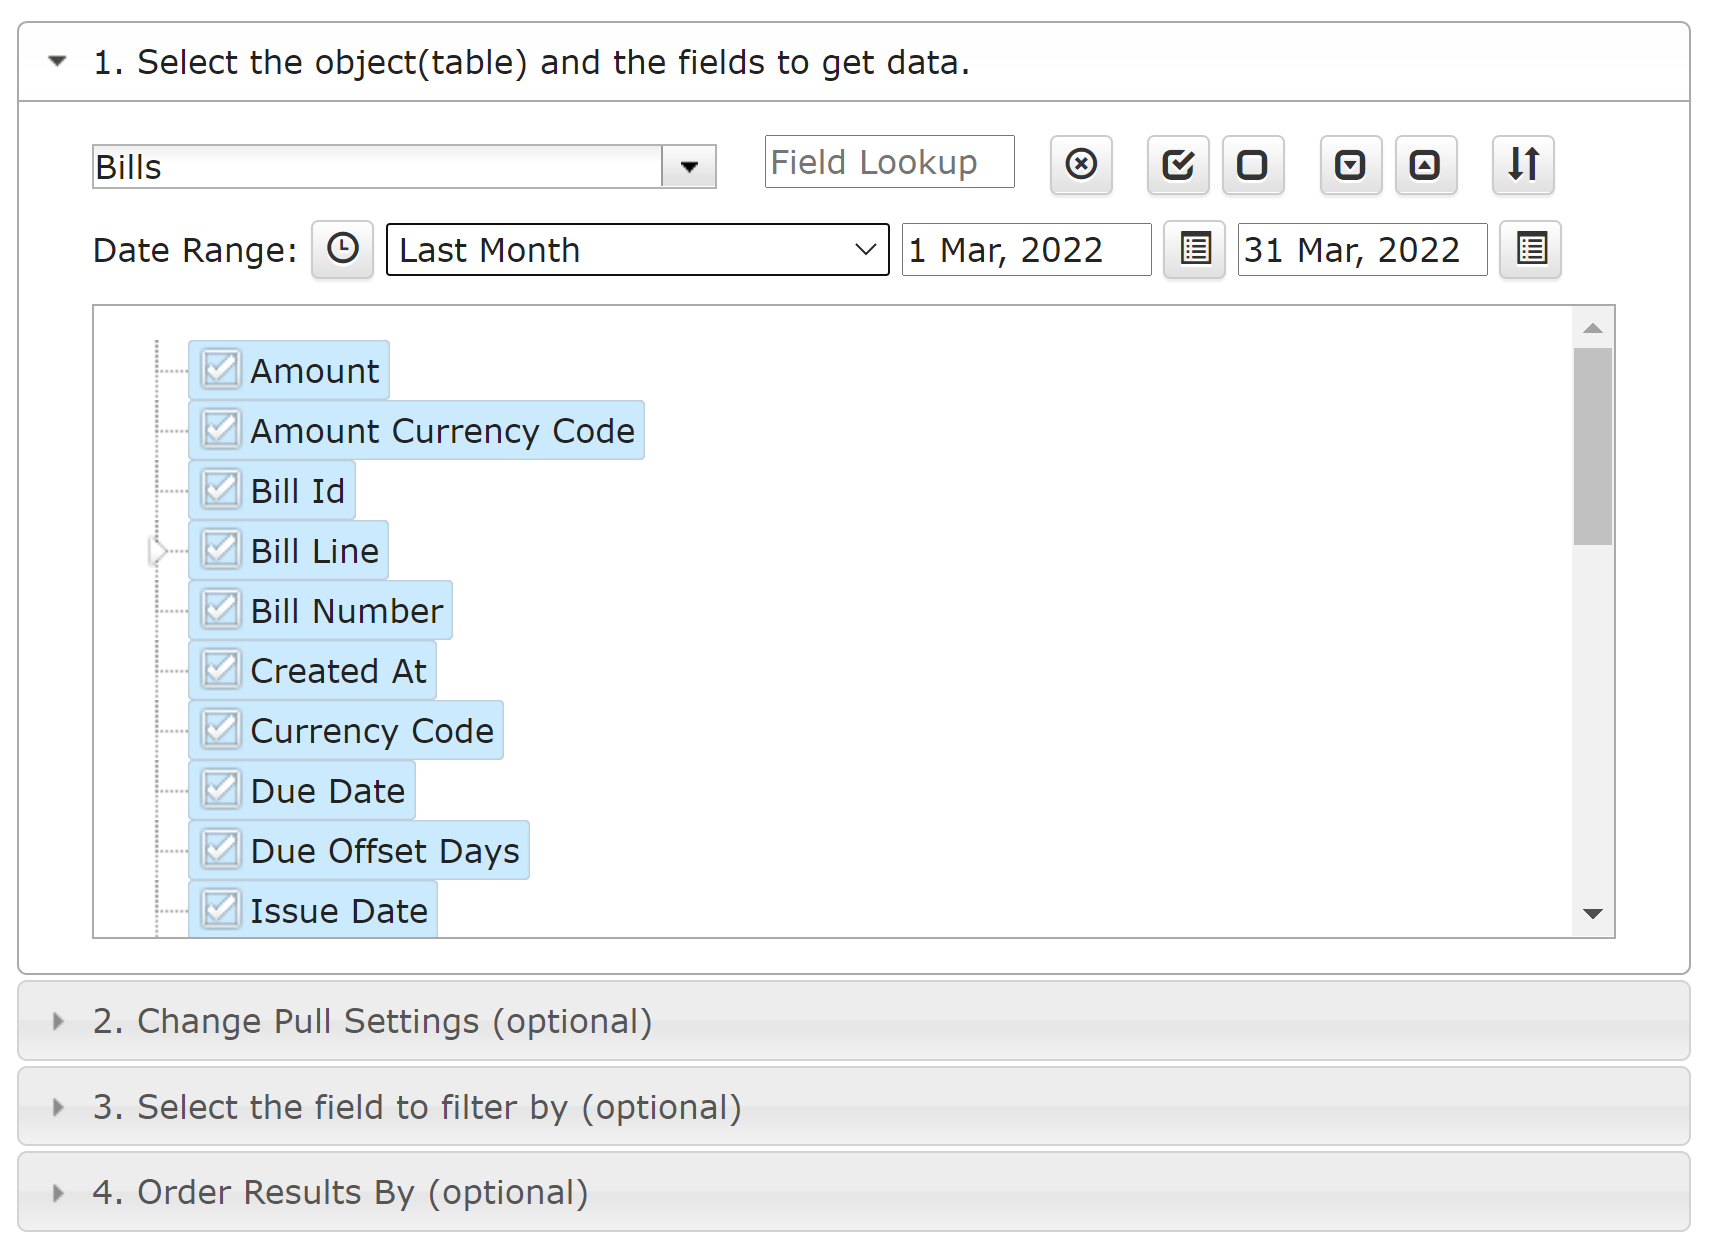Open the Bills object dropdown
This screenshot has width=1710, height=1234.
pos(689,166)
